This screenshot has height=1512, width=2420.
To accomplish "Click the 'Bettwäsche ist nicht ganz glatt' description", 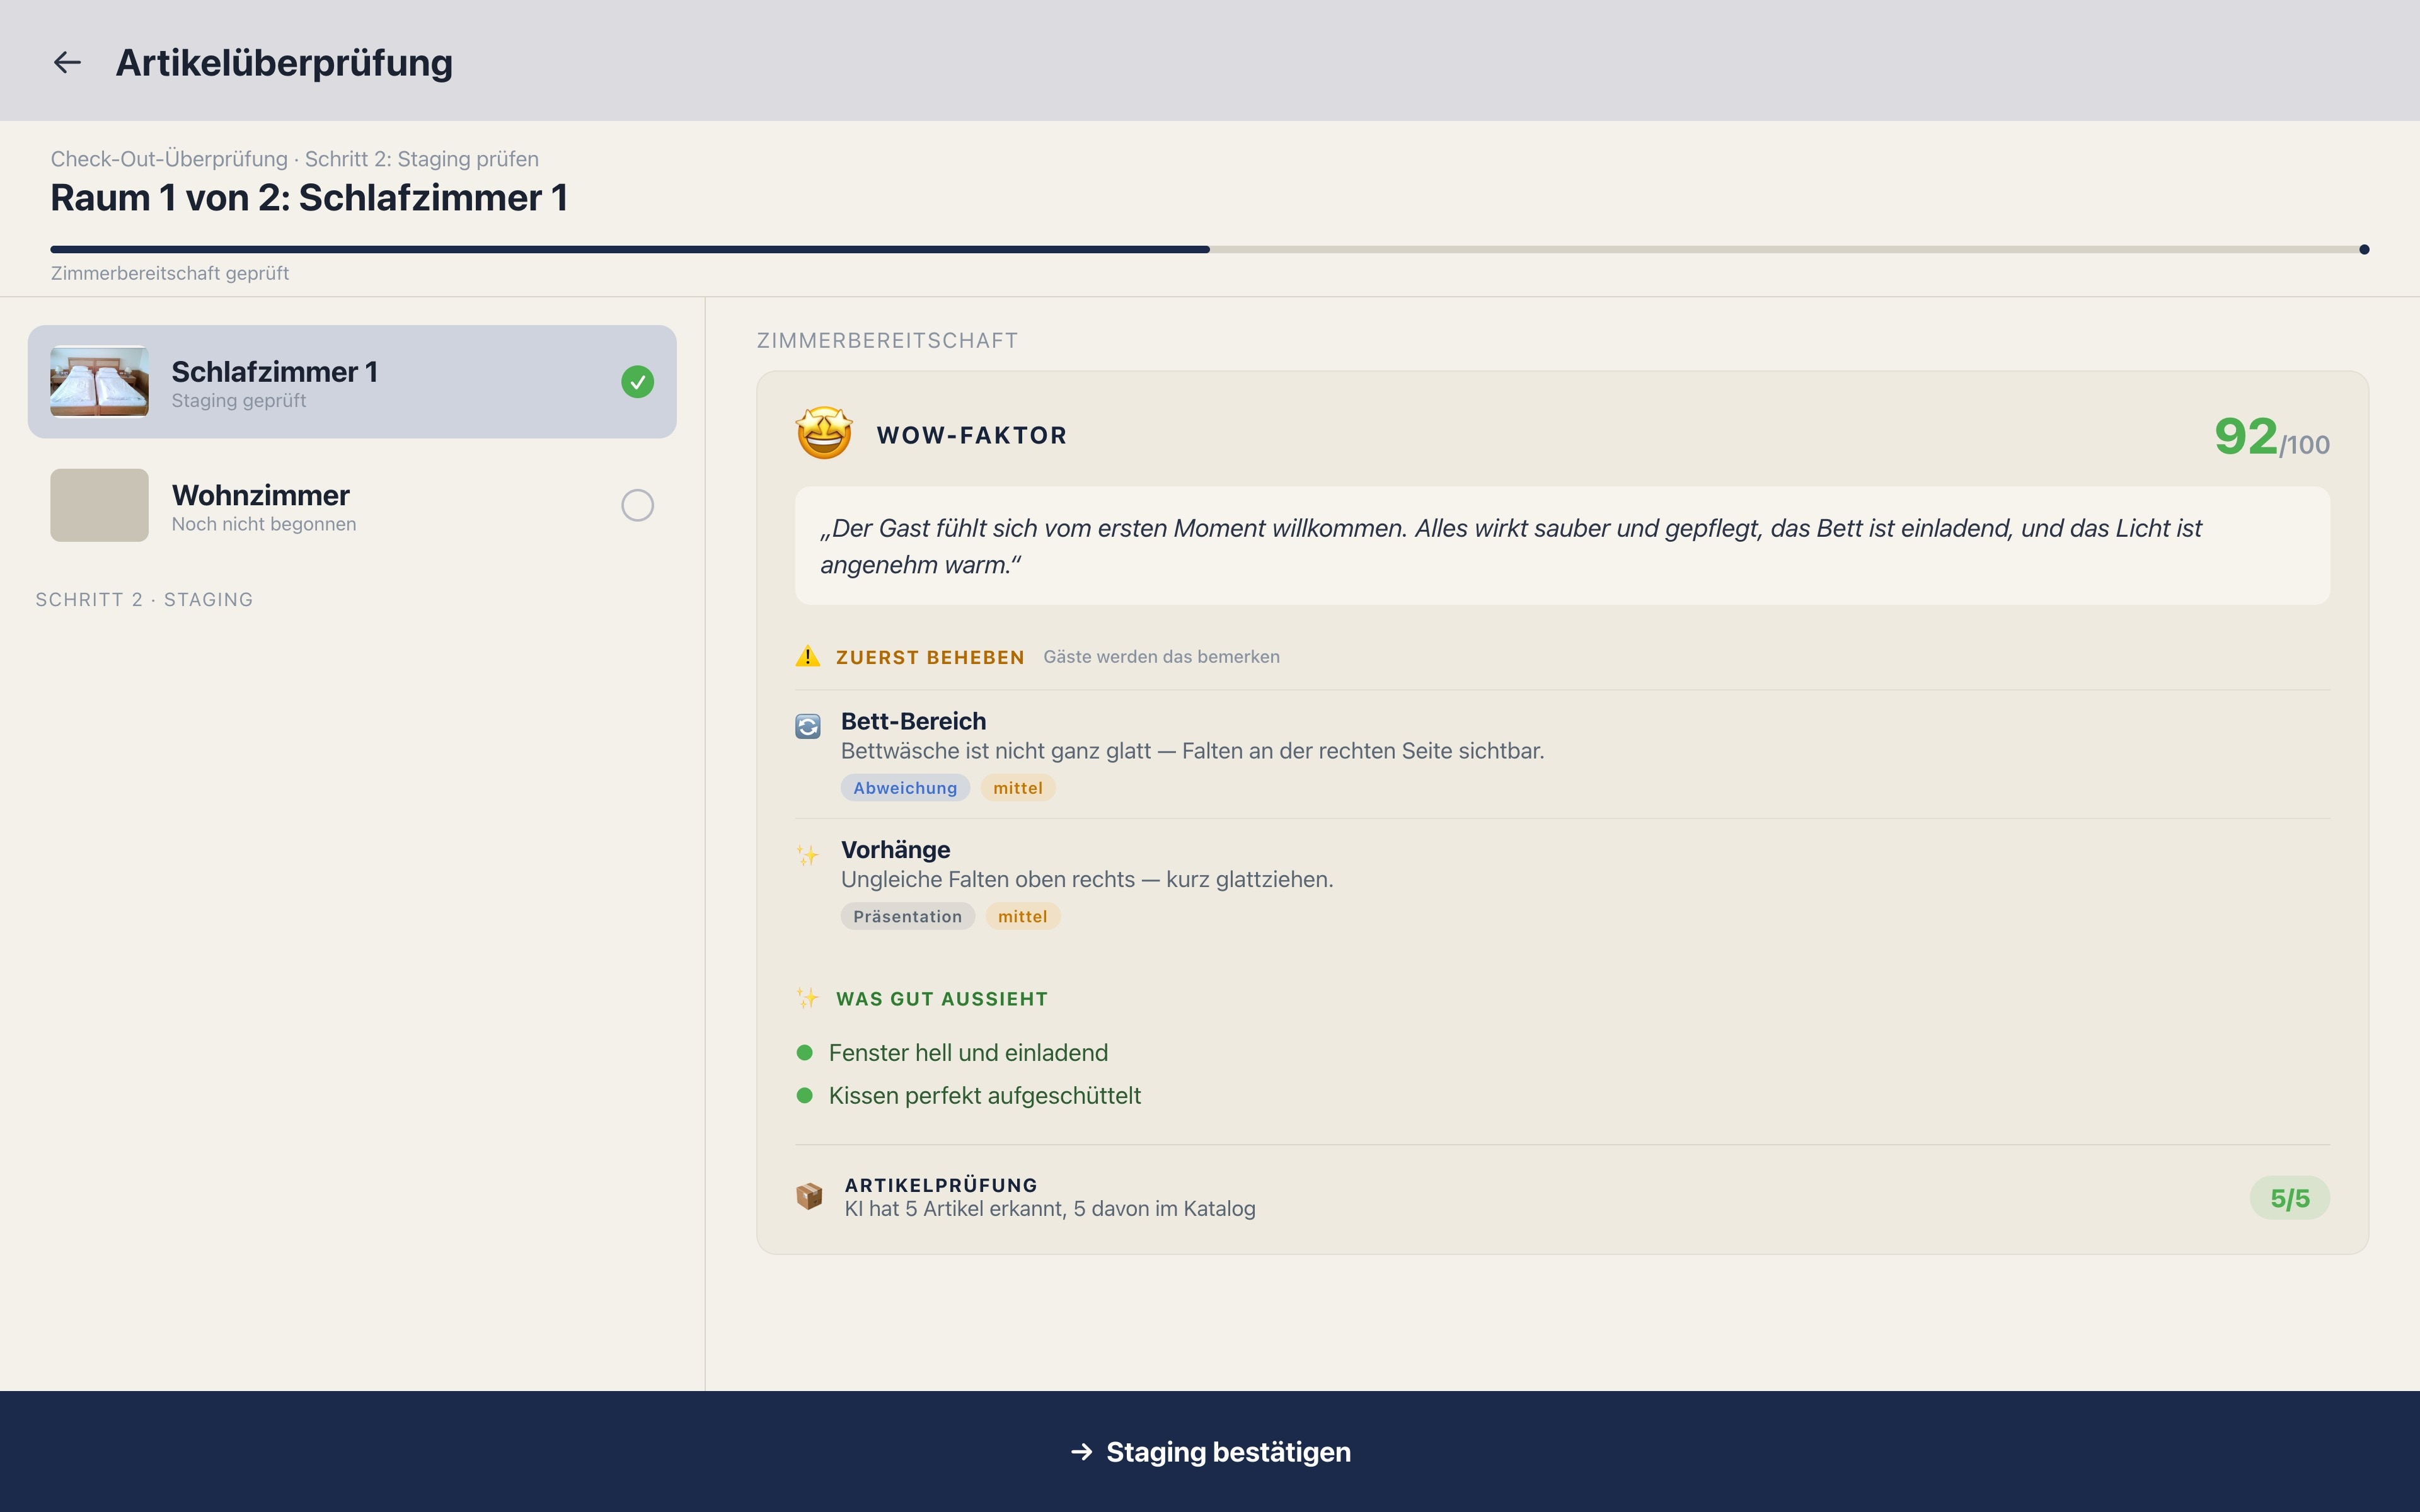I will tap(1192, 751).
